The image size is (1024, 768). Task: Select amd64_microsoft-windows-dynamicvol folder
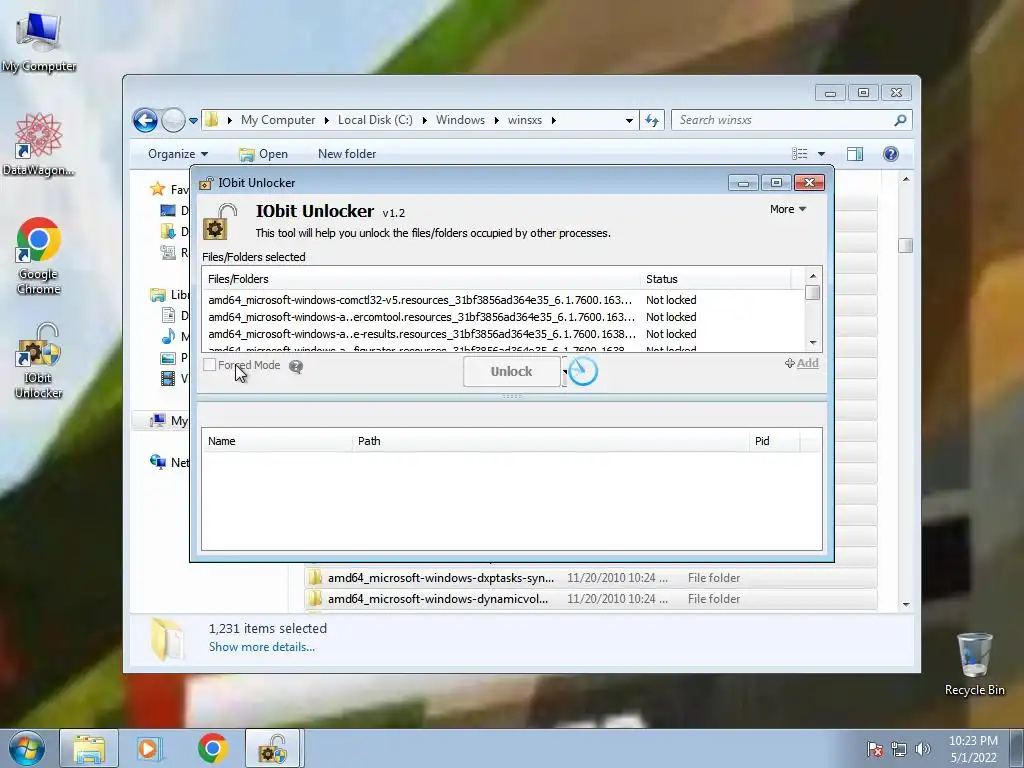pyautogui.click(x=591, y=599)
